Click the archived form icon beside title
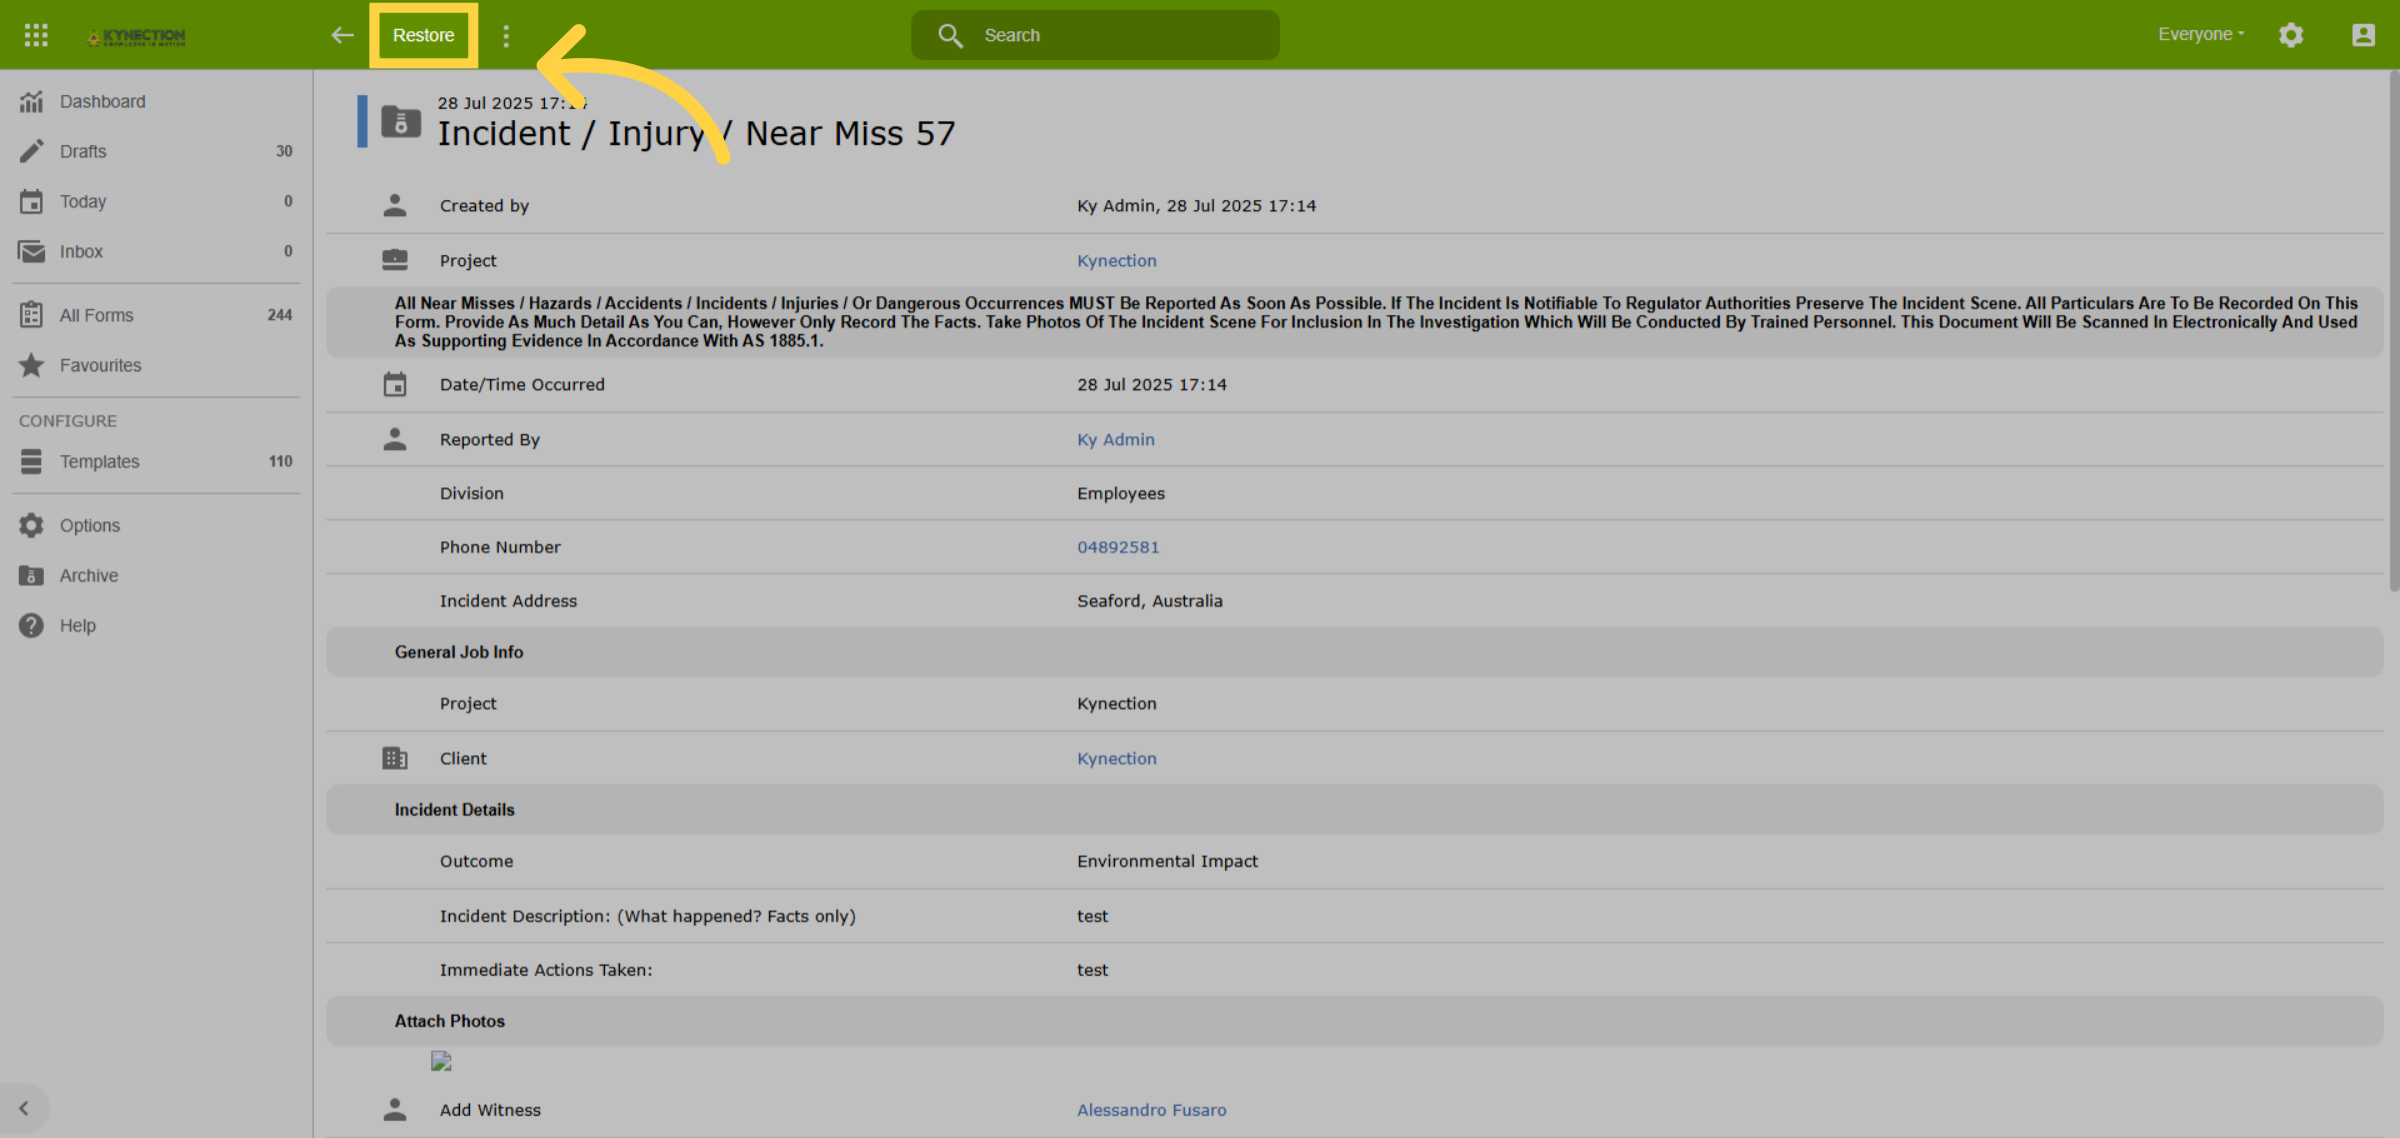The height and width of the screenshot is (1138, 2400). 401,122
